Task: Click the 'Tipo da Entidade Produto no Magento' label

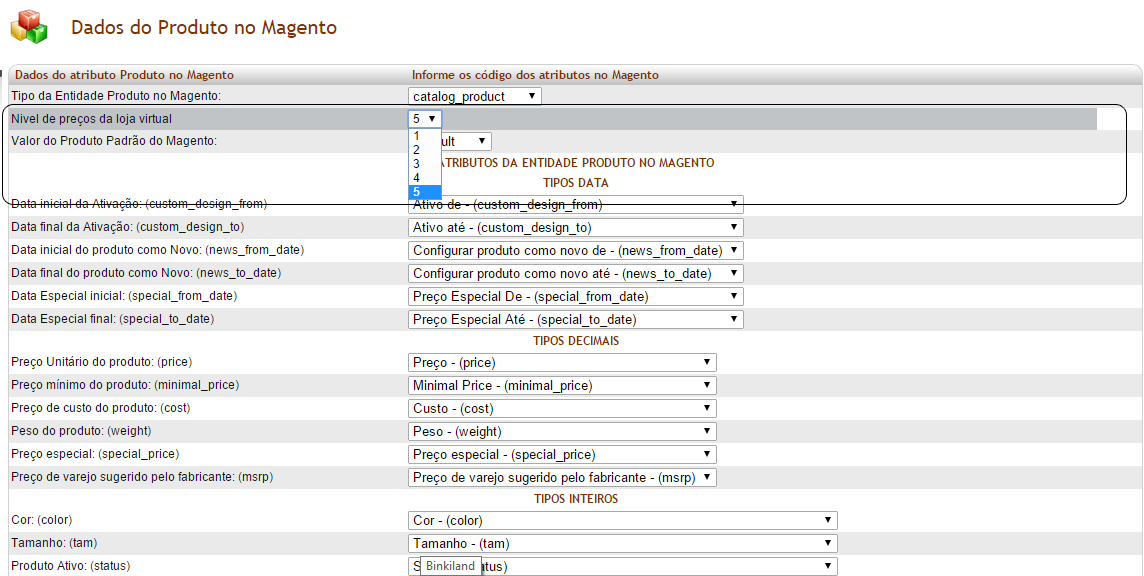Action: 116,96
